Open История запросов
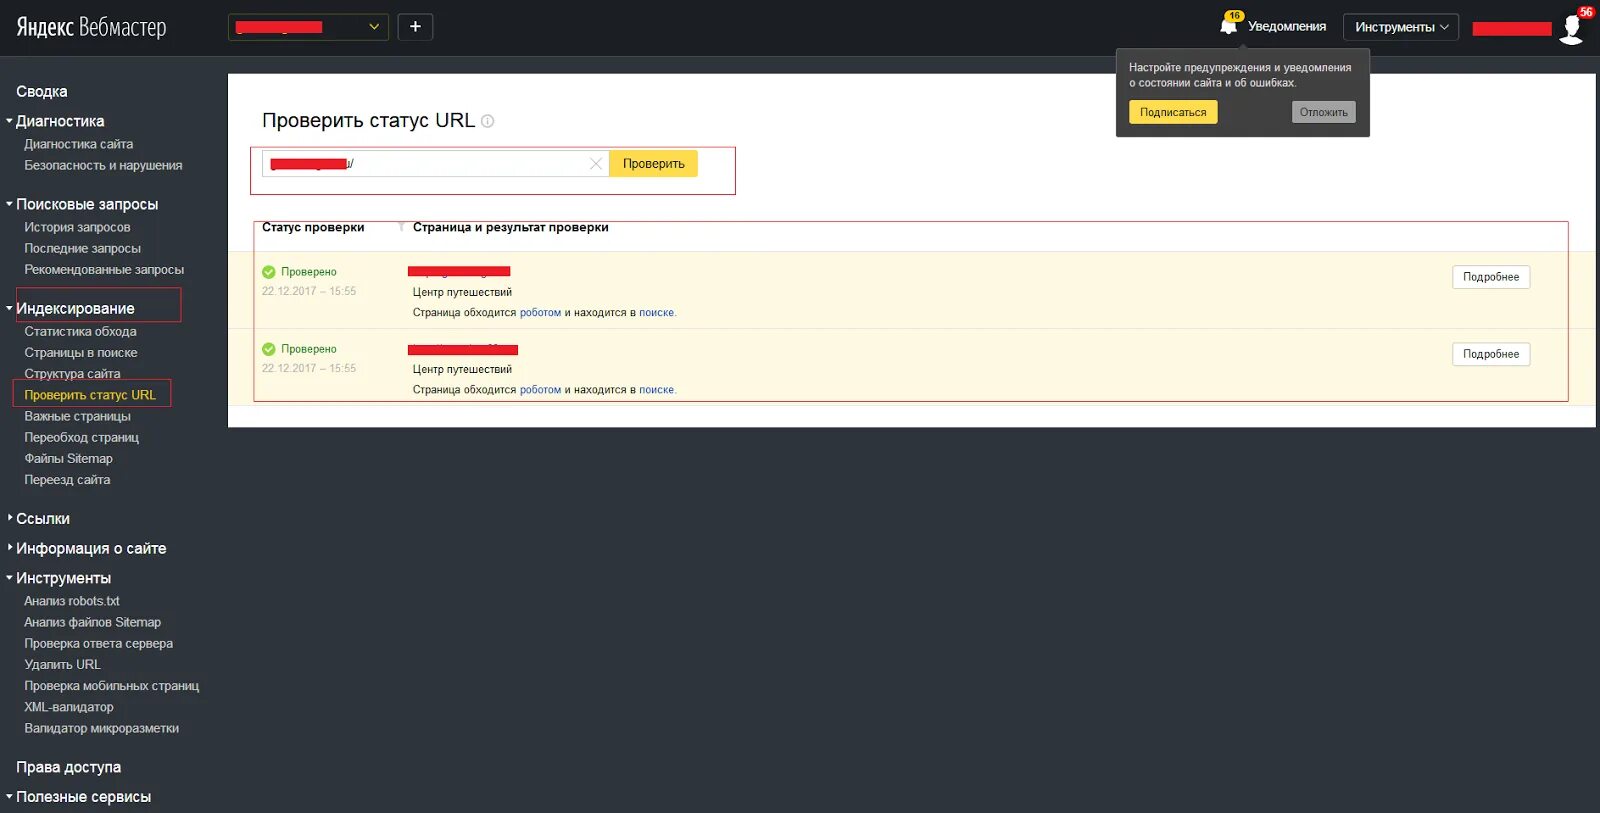The image size is (1600, 813). (77, 227)
